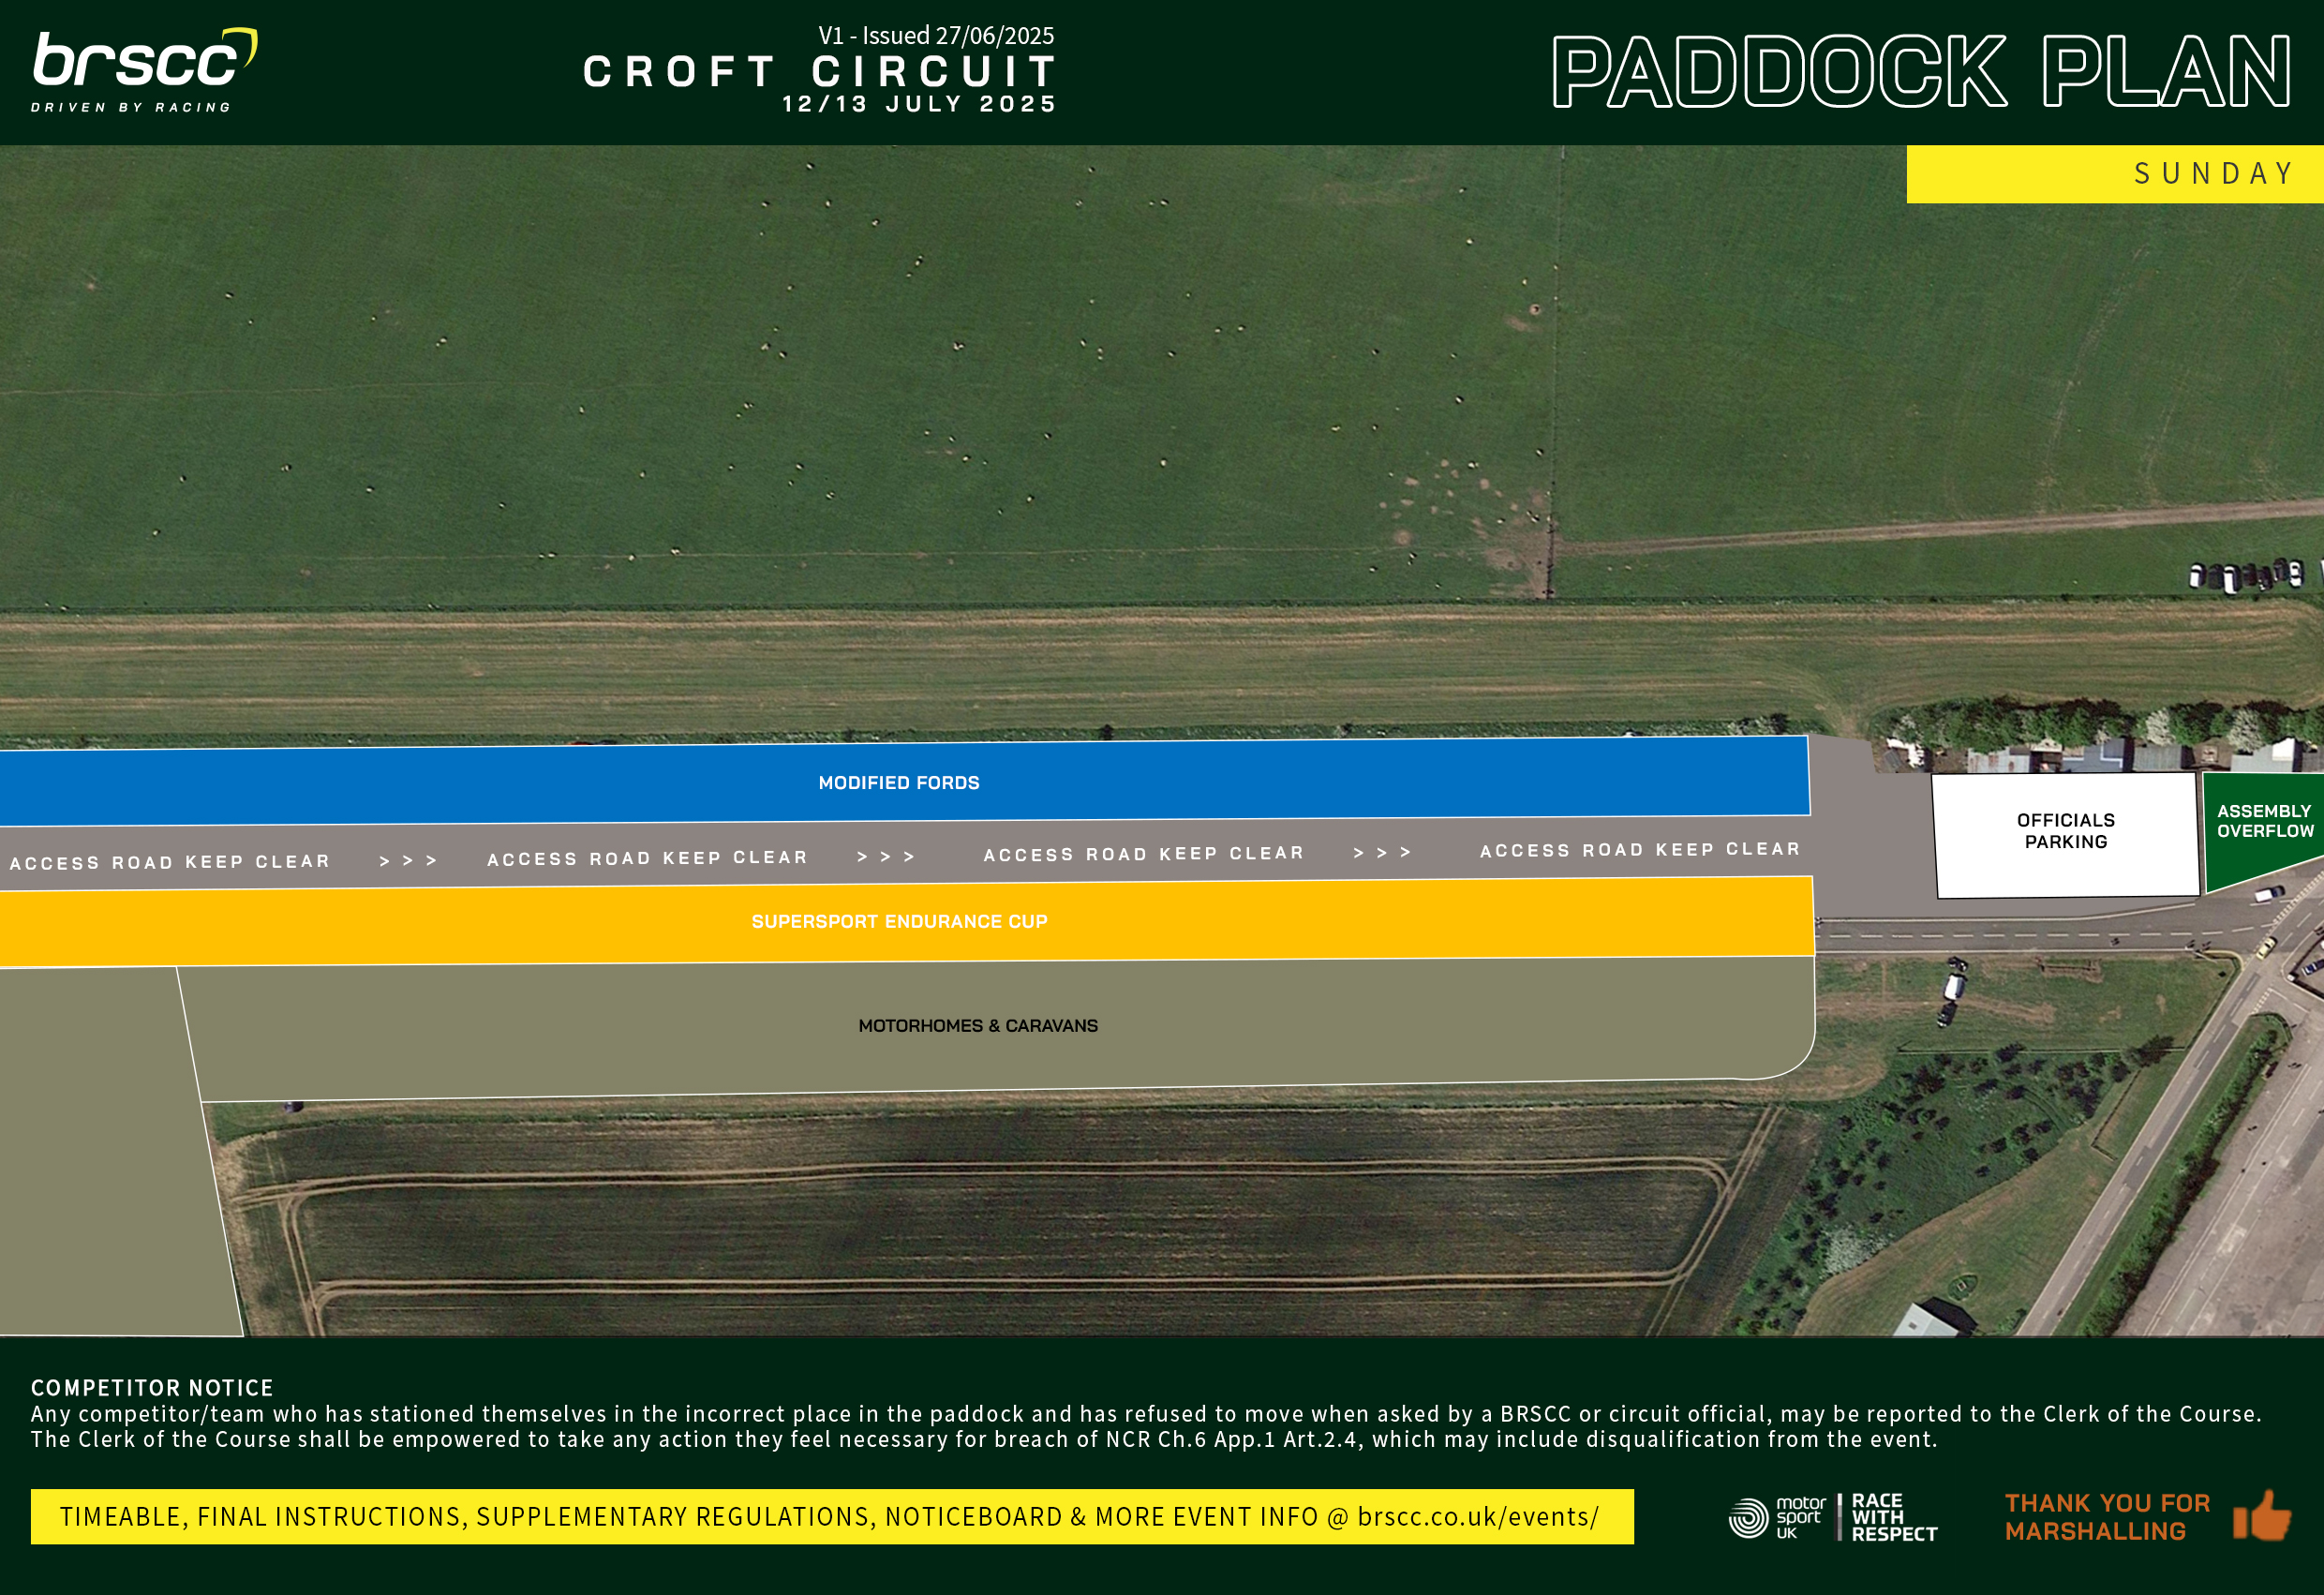Click the BRSCC logo
Image resolution: width=2324 pixels, height=1595 pixels.
coord(145,70)
